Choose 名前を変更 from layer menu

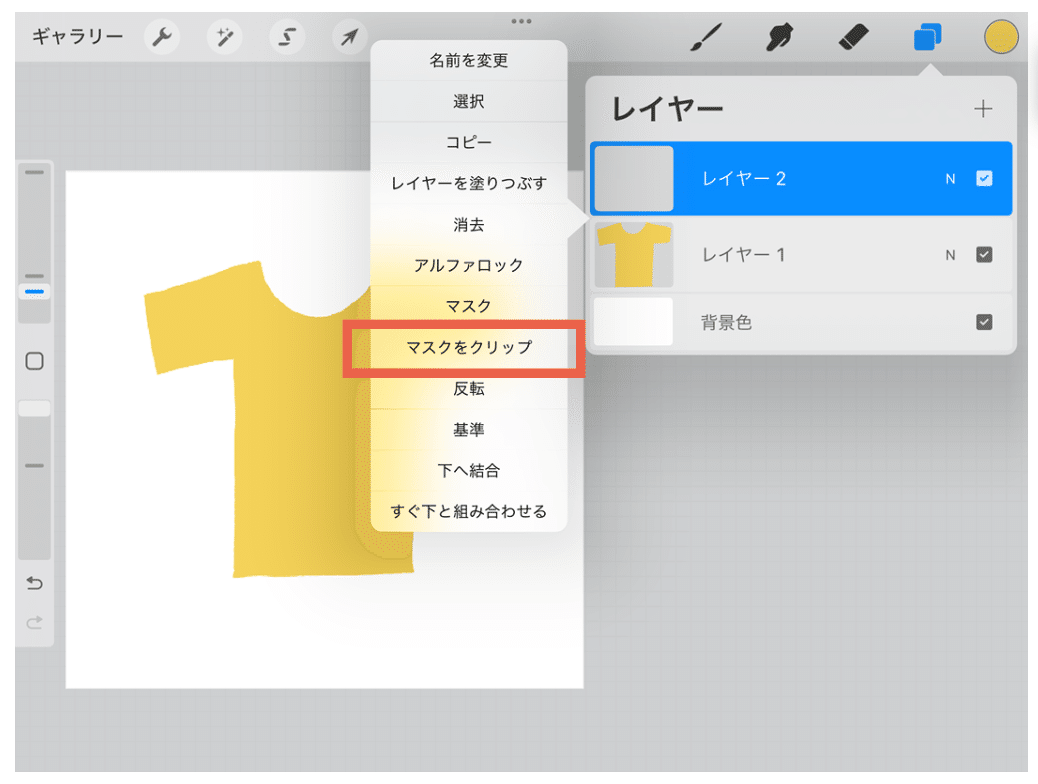(469, 61)
